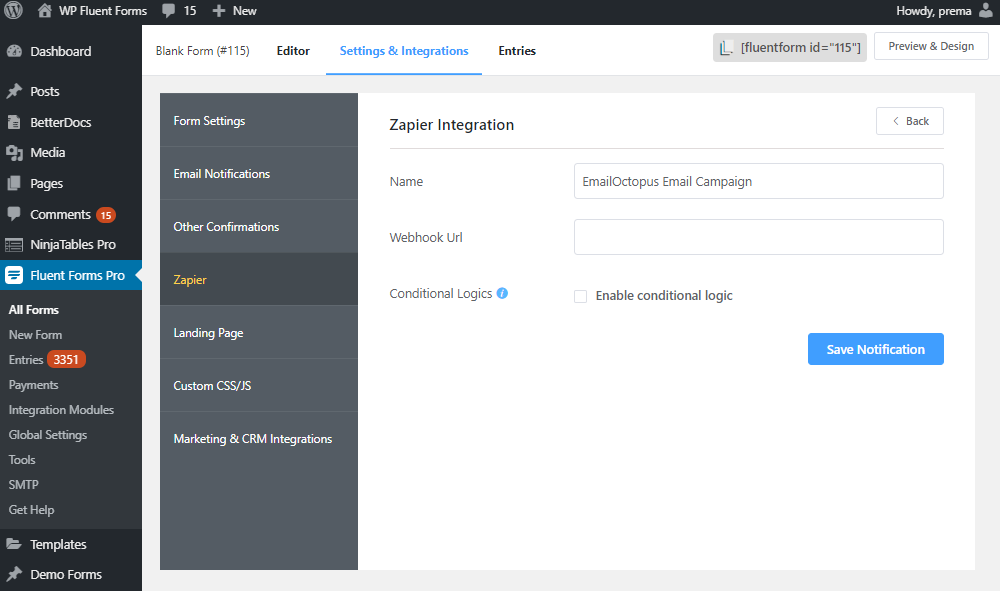Click the Posts pin icon
Viewport: 1000px width, 591px height.
pos(14,91)
